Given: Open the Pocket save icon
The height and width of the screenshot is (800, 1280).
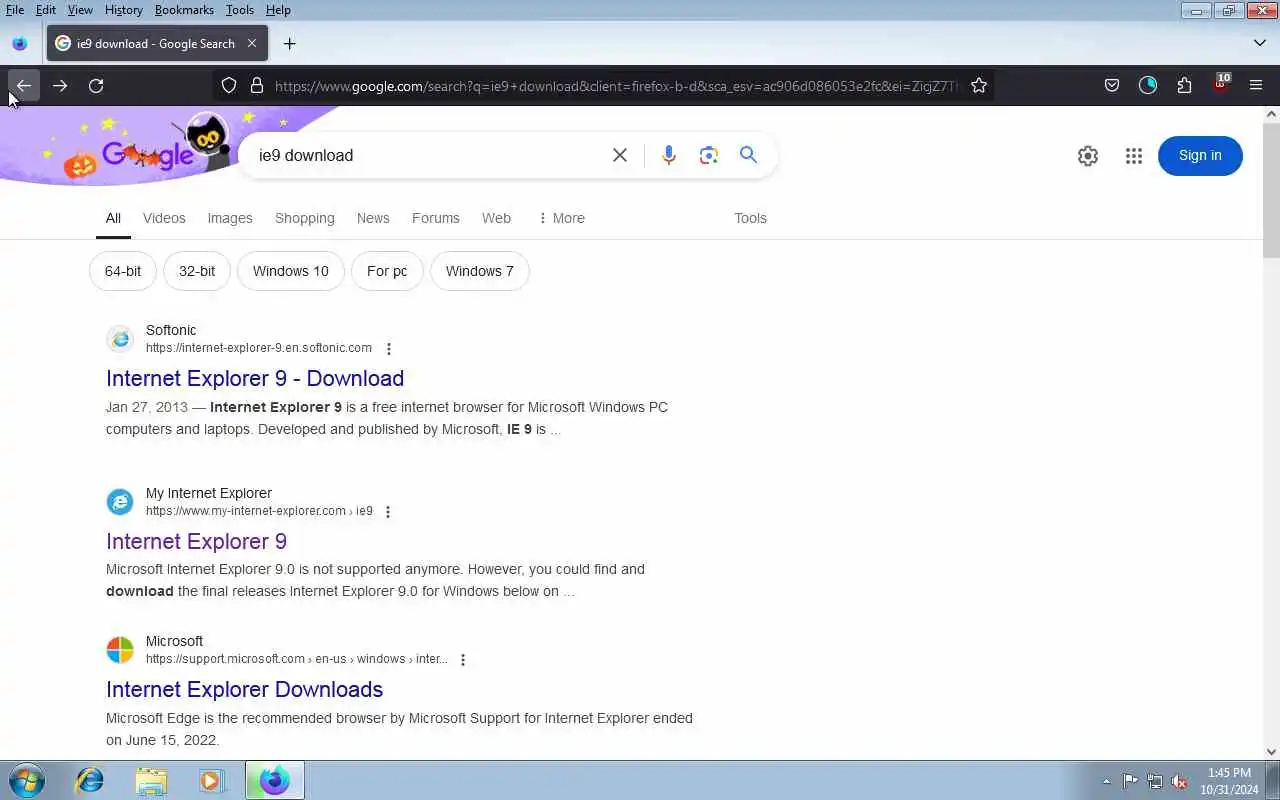Looking at the screenshot, I should pos(1112,86).
